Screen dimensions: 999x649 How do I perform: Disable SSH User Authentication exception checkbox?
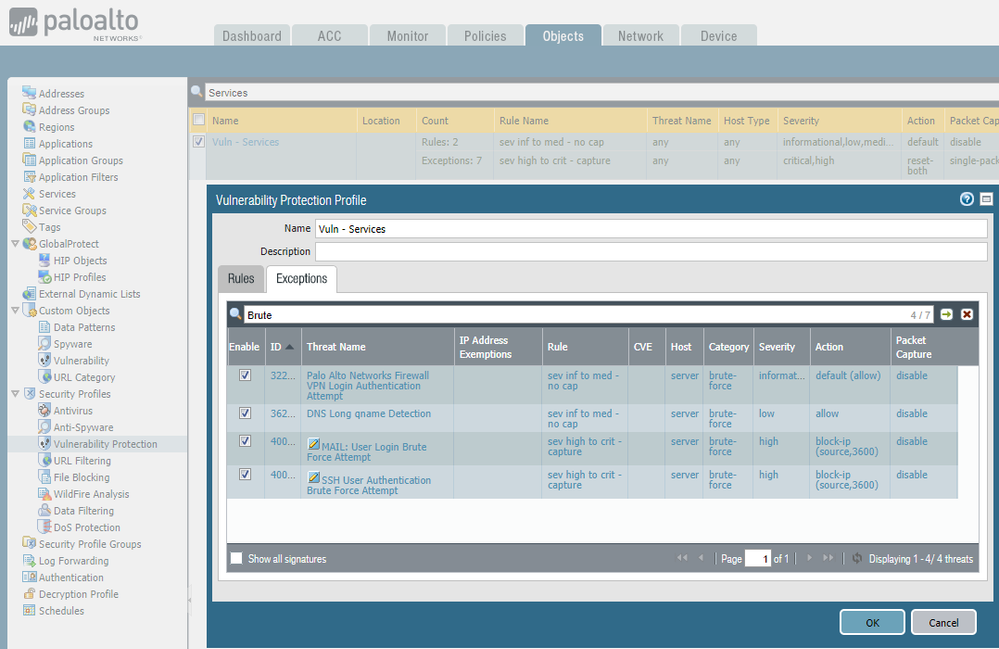(x=245, y=474)
